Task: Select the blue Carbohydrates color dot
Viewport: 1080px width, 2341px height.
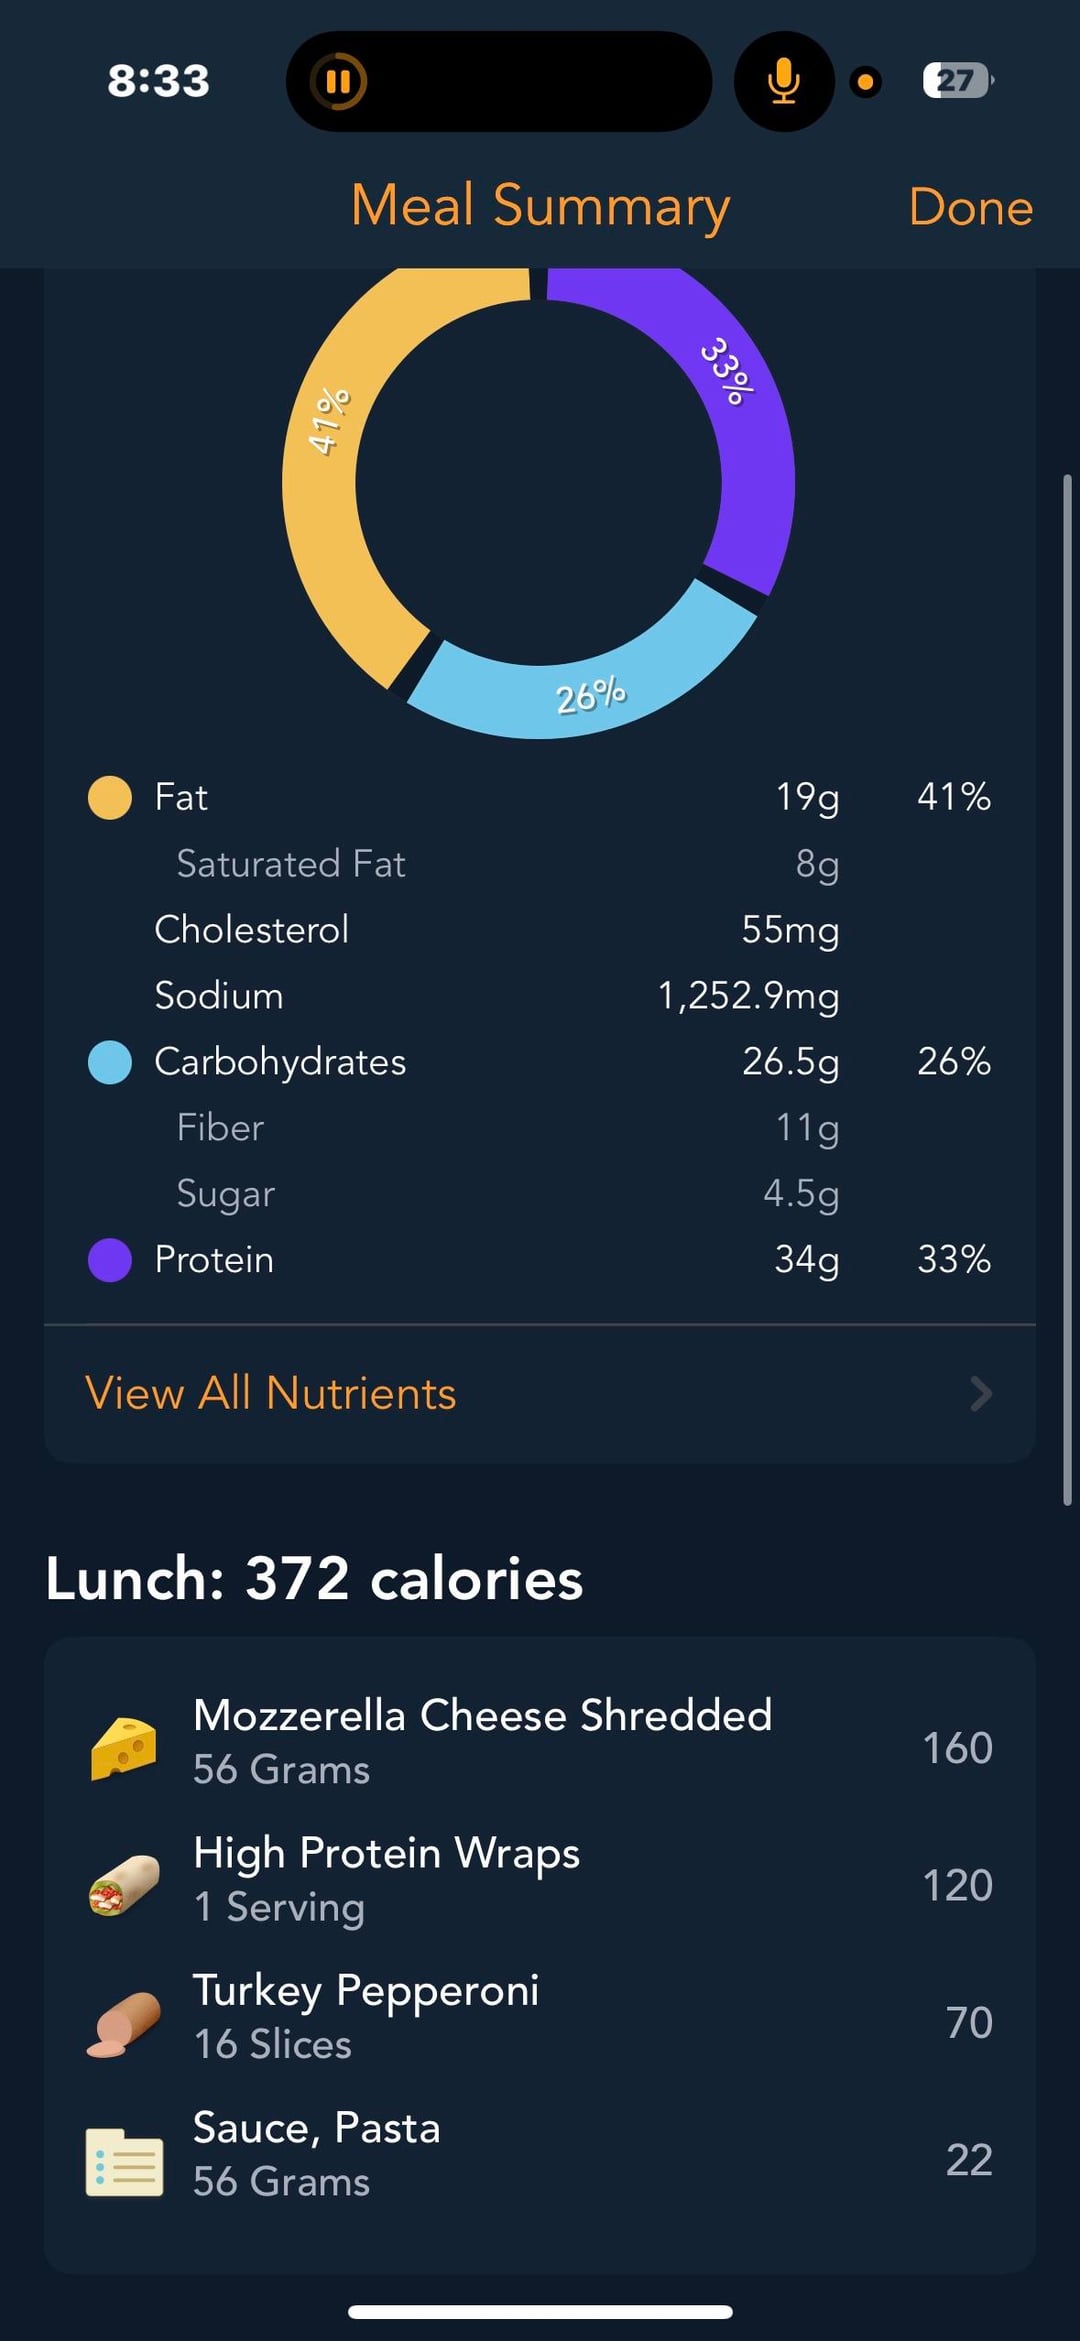Action: pos(110,1062)
